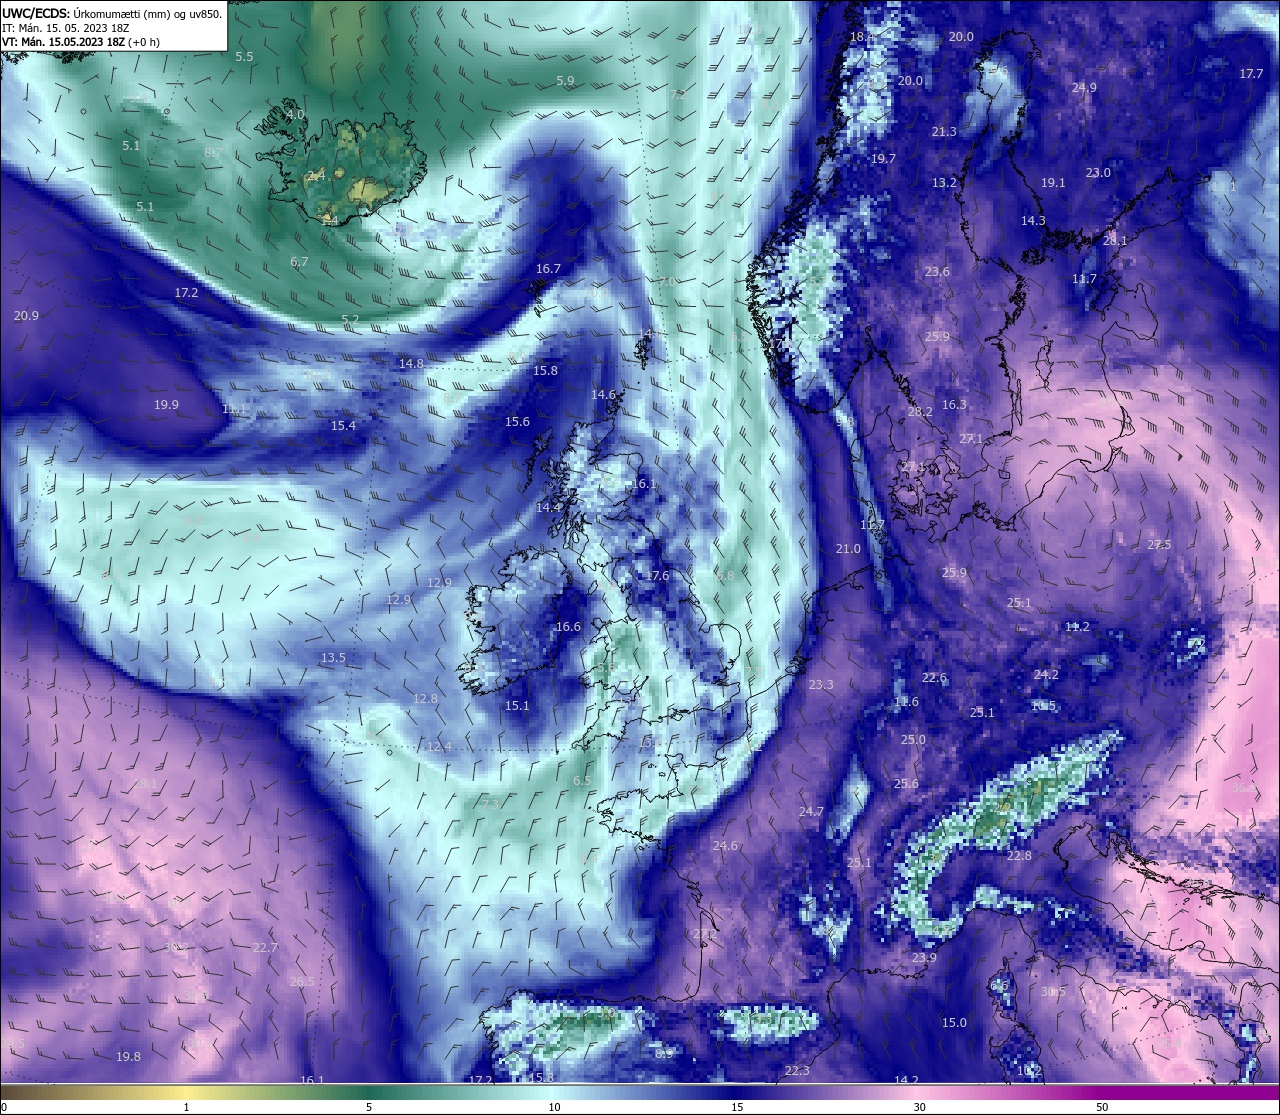Click the 15.0 value over the Mediterranean
The width and height of the screenshot is (1280, 1115).
954,1023
